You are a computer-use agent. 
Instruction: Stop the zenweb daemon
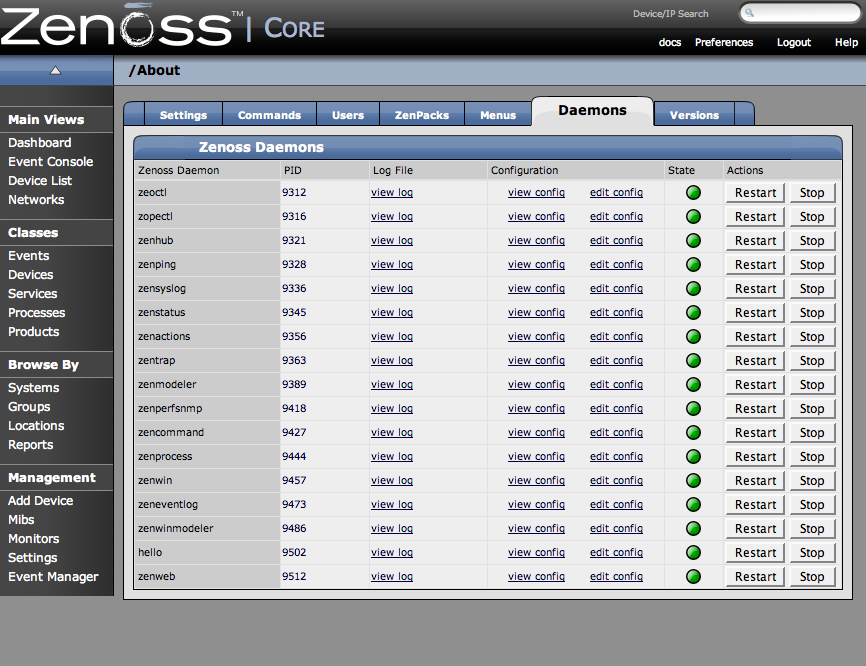point(812,577)
